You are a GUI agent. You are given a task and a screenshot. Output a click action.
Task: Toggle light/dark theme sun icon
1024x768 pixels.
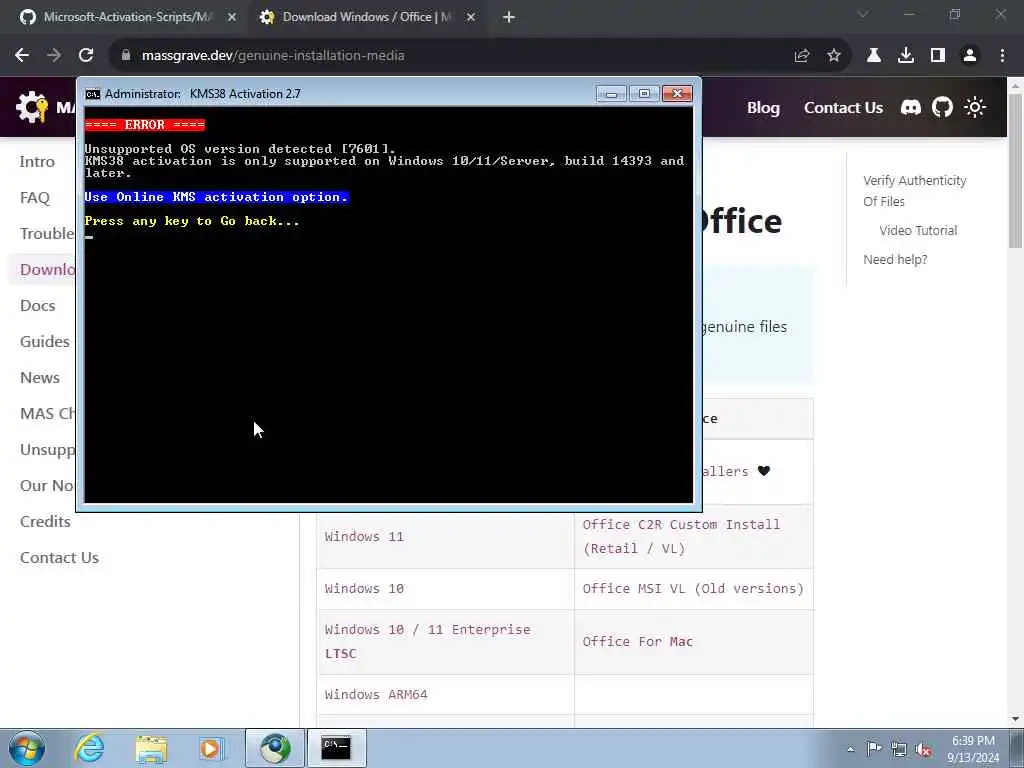(975, 107)
